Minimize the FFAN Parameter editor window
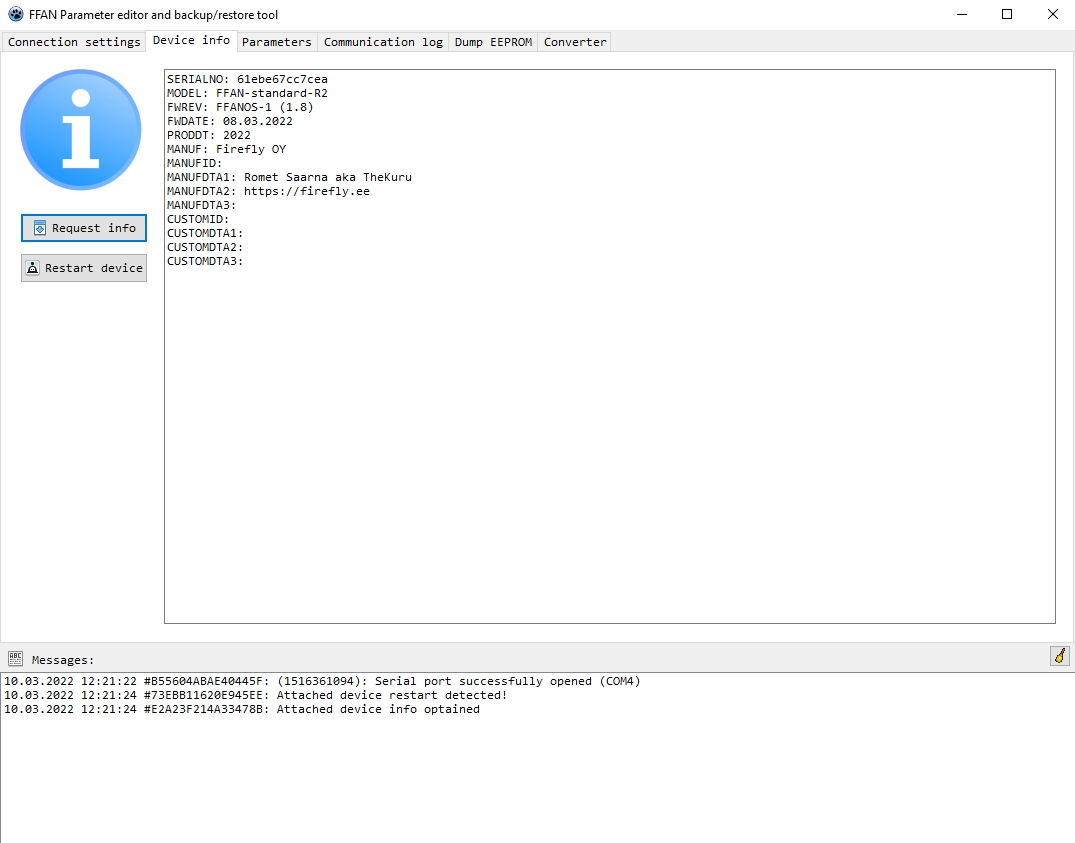Screen dimensions: 1075x843 coord(961,15)
